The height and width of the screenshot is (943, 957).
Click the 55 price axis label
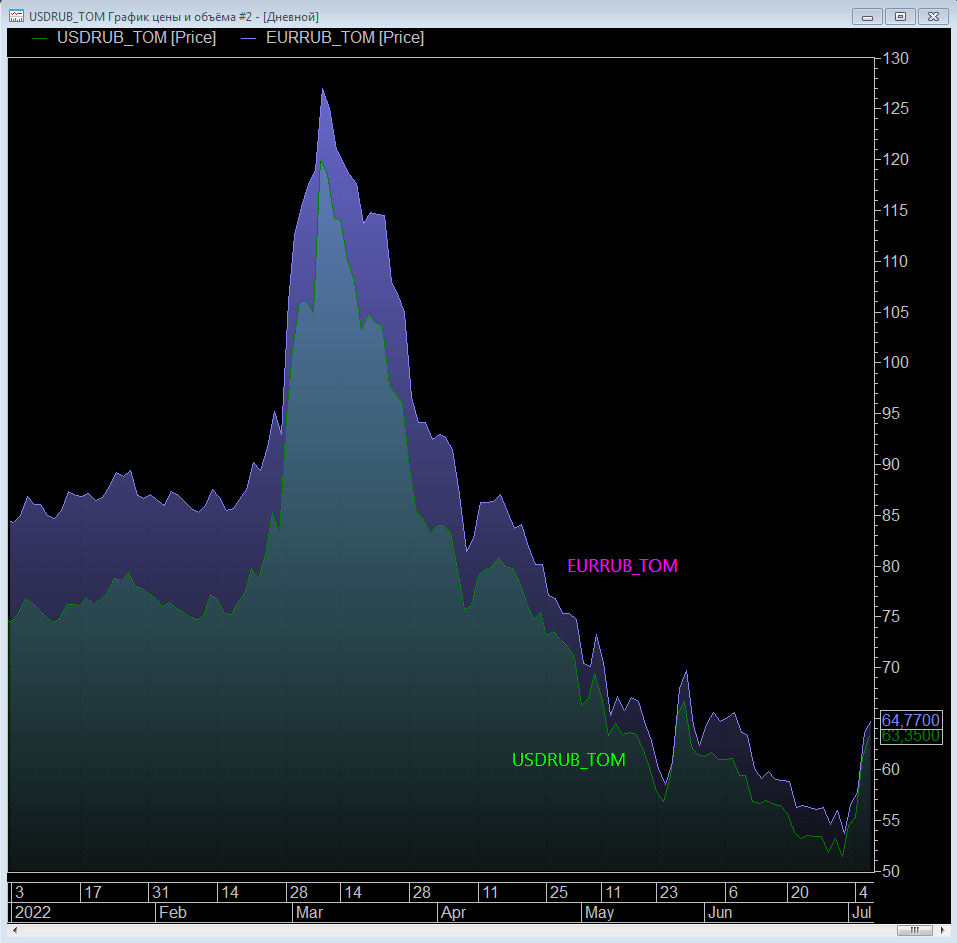pyautogui.click(x=891, y=820)
